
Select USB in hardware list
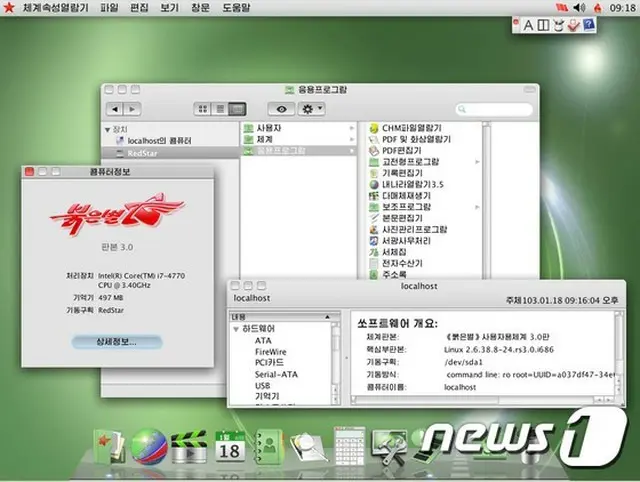[x=262, y=386]
